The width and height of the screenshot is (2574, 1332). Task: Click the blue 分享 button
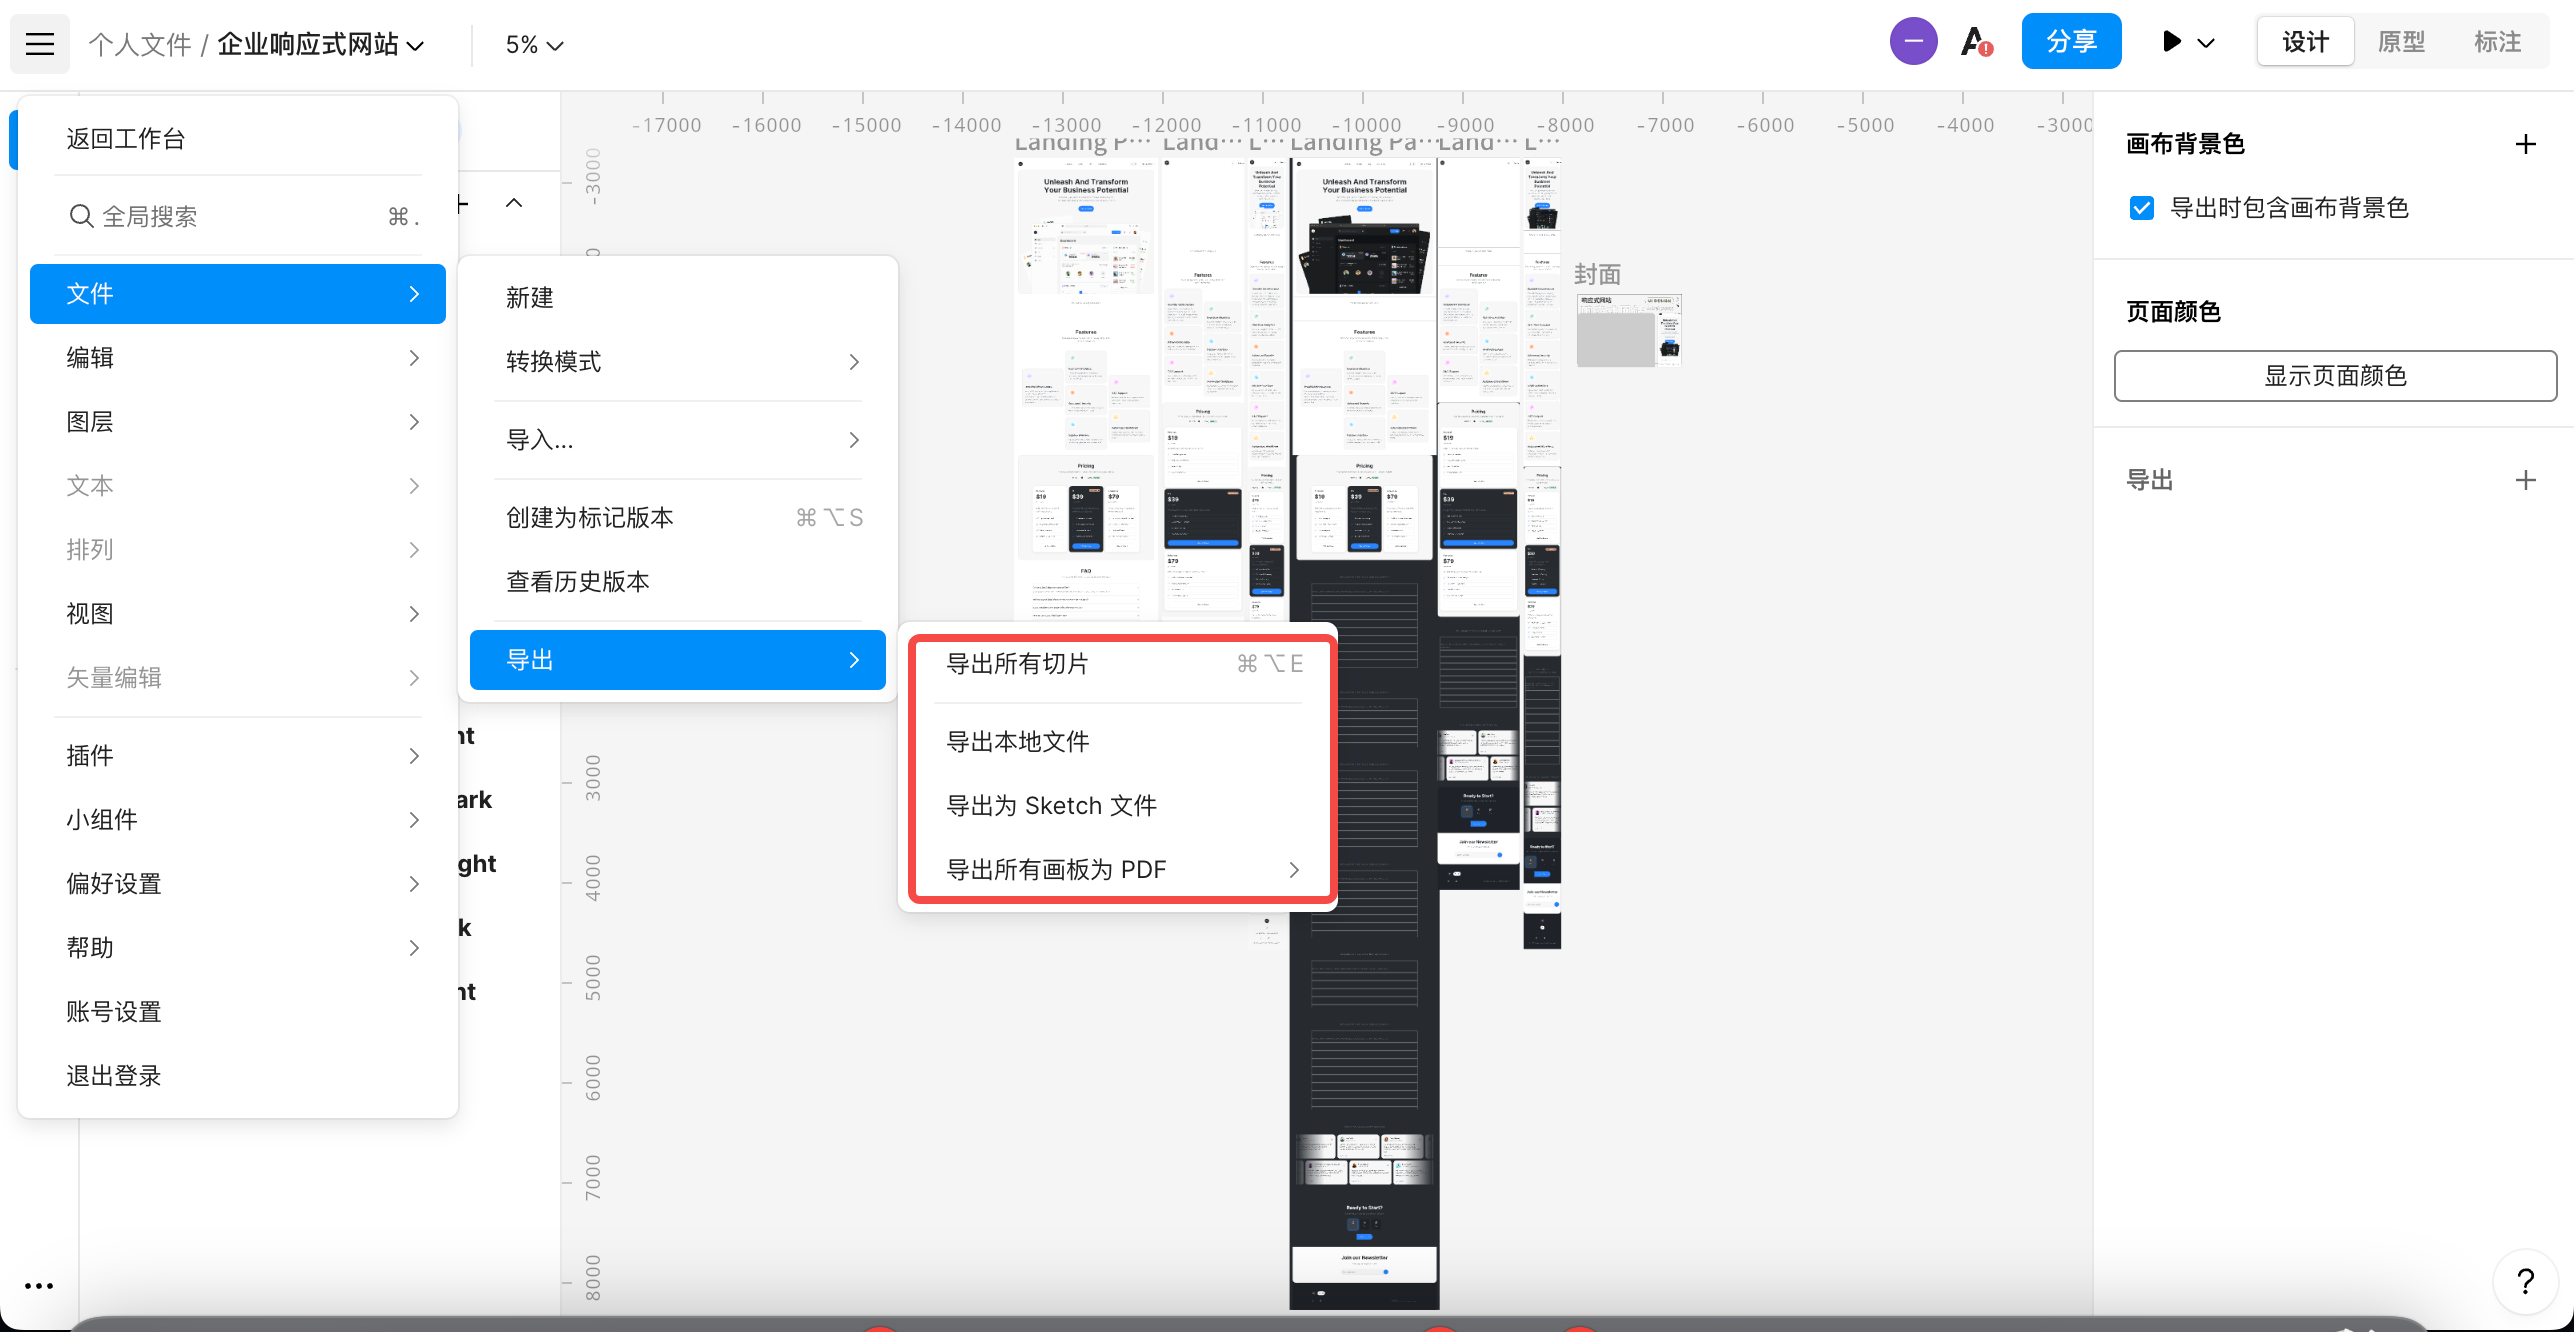(x=2071, y=42)
